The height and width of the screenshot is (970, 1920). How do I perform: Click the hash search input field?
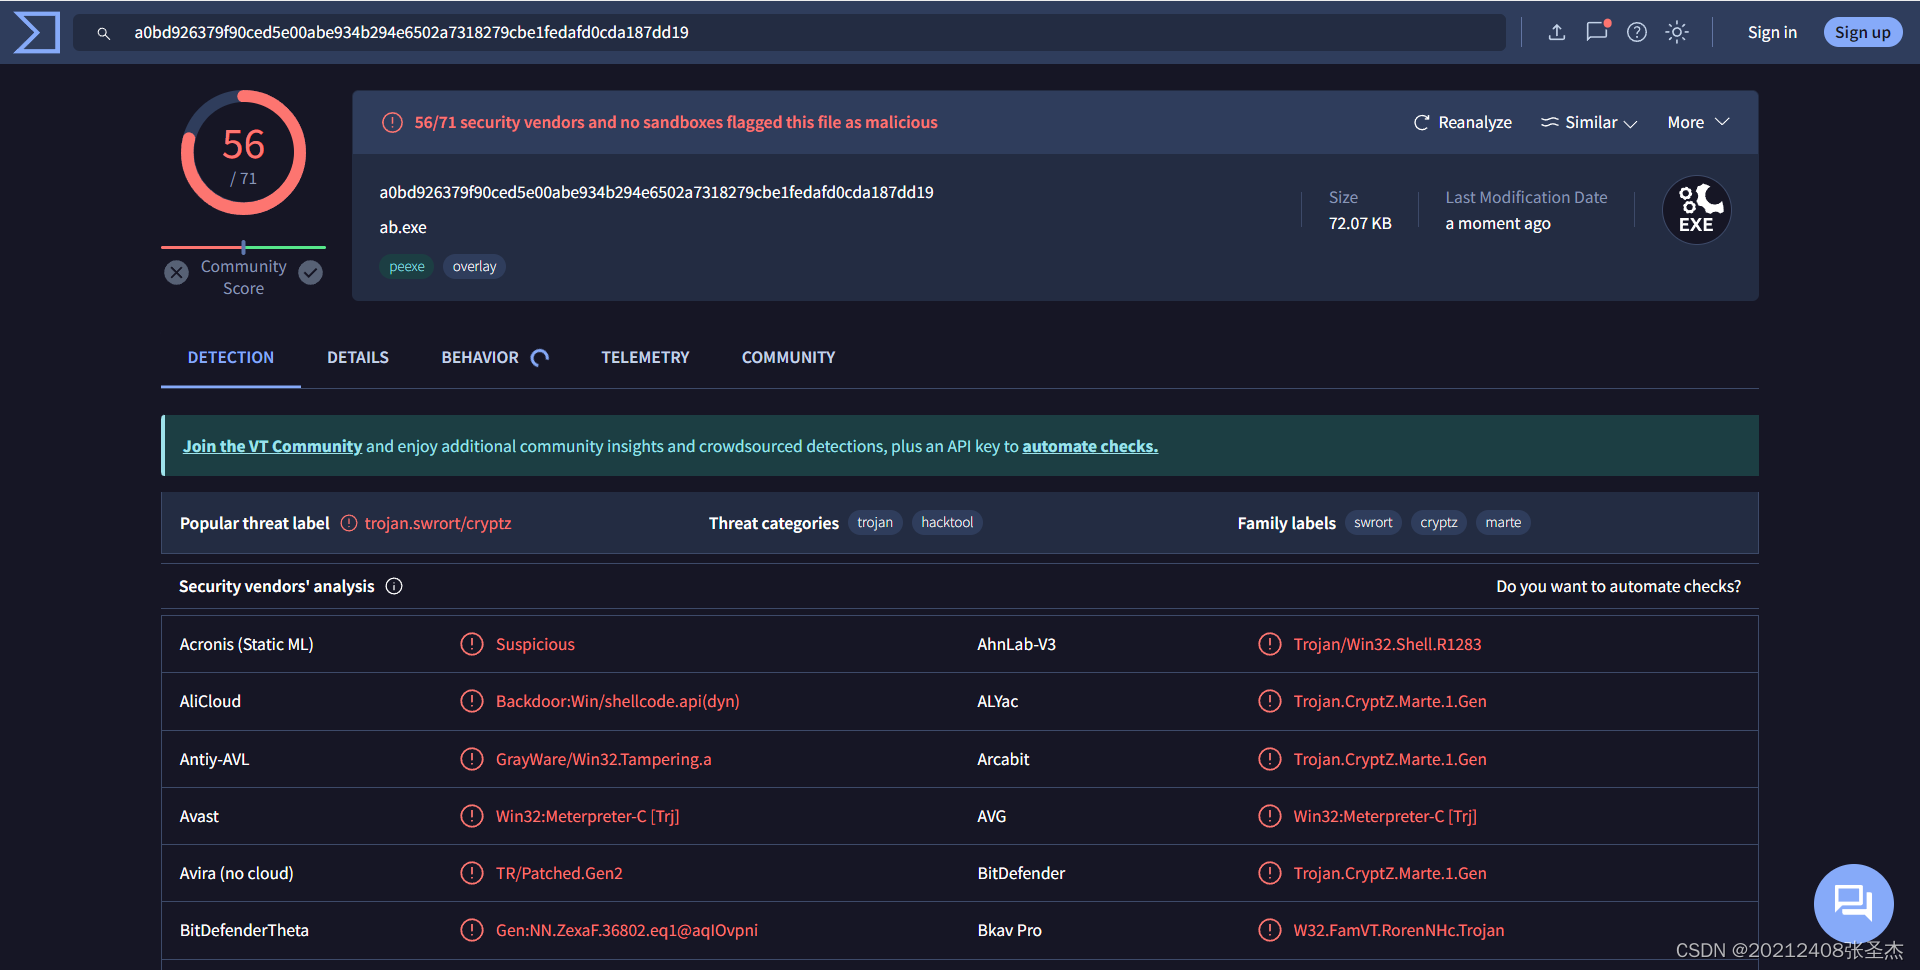tap(790, 32)
